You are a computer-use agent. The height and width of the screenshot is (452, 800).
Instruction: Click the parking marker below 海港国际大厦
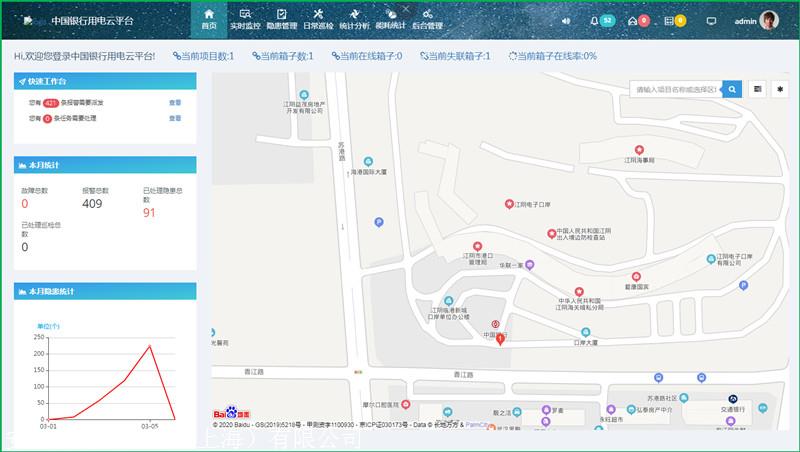click(x=379, y=222)
